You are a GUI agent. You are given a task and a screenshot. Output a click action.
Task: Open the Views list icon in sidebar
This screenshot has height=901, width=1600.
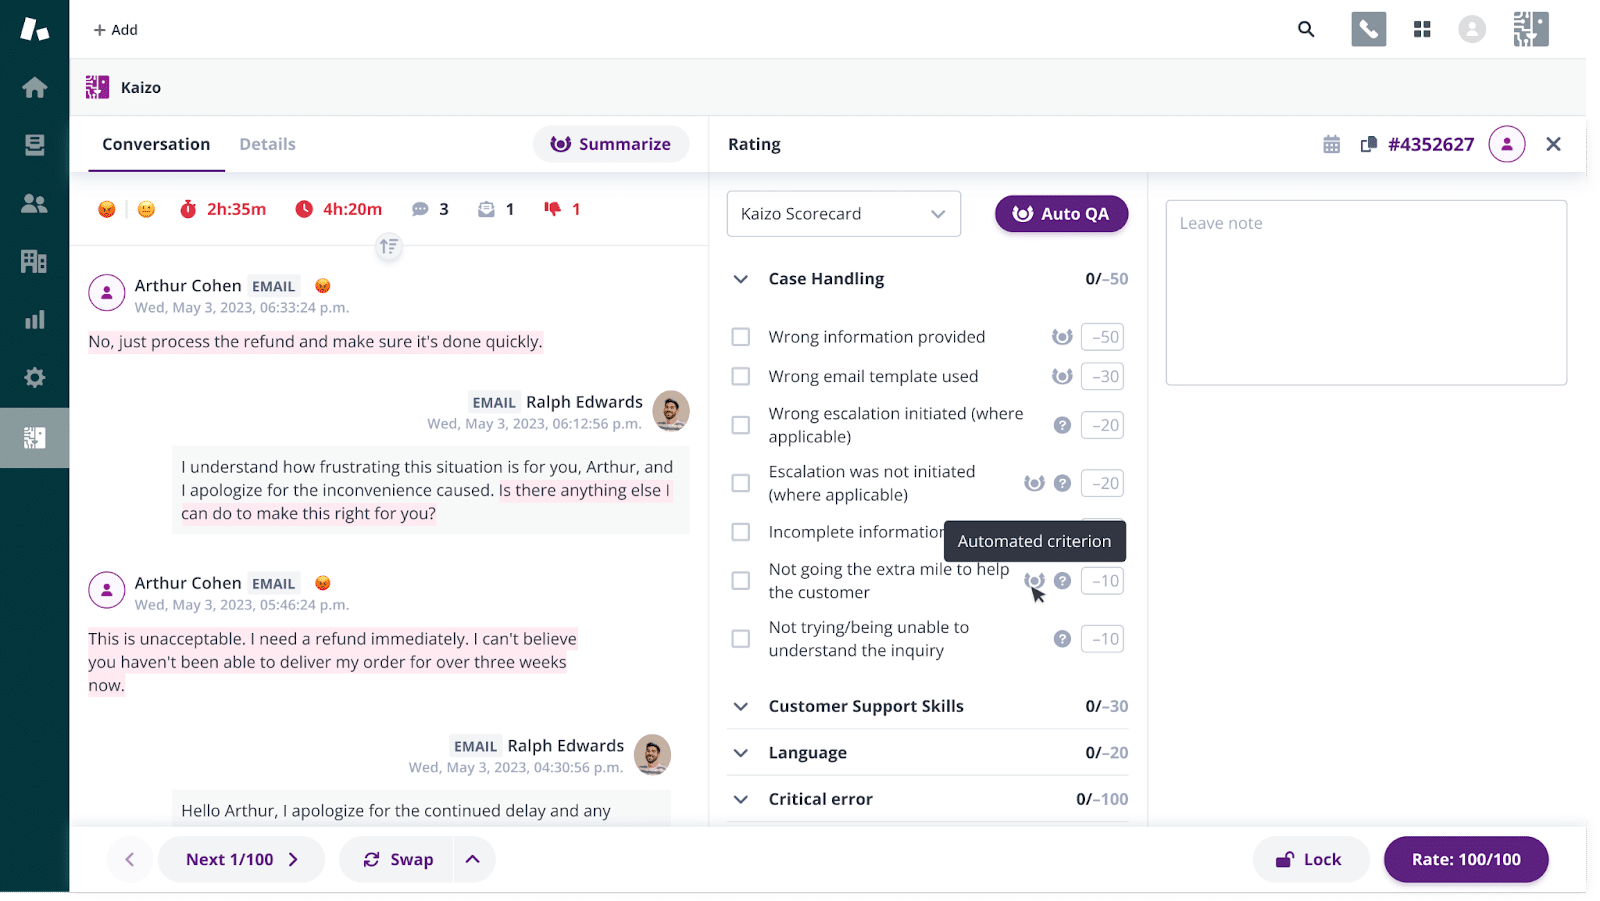(34, 145)
